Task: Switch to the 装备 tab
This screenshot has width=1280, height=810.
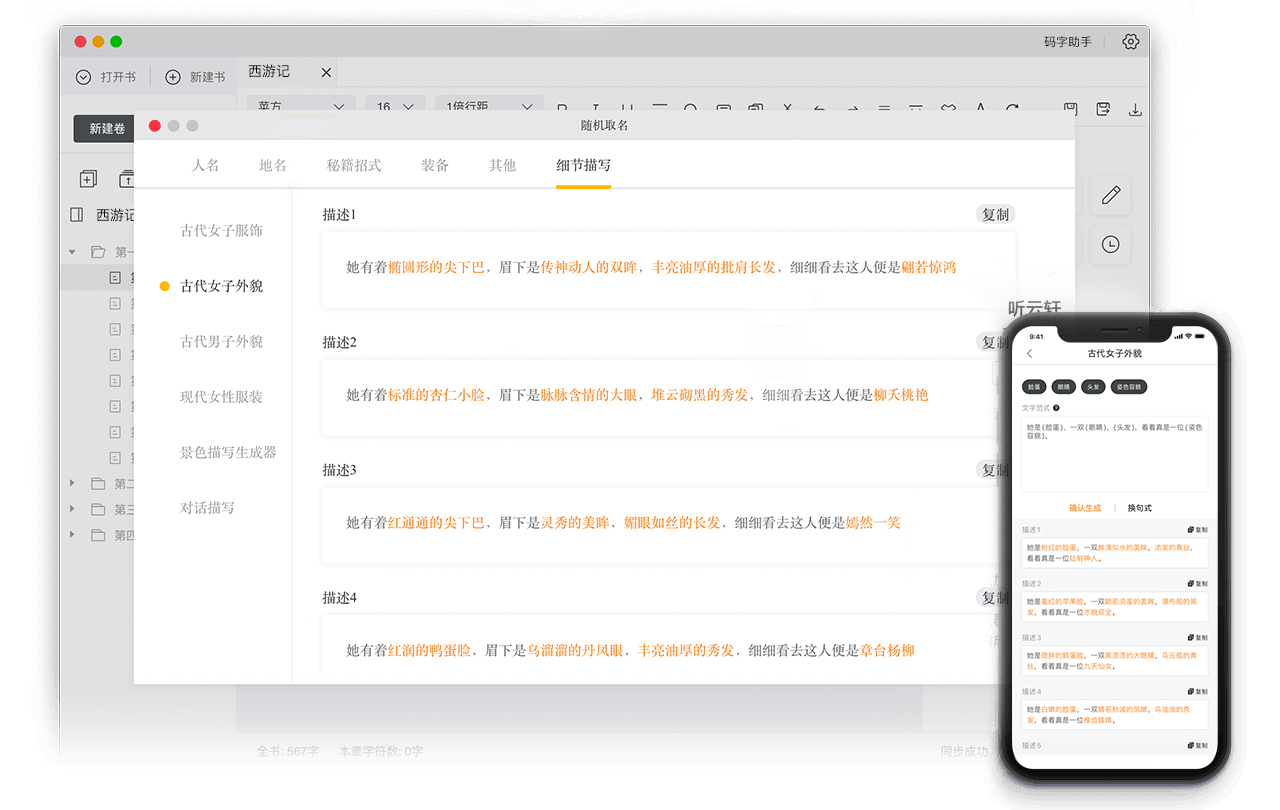Action: pos(435,165)
